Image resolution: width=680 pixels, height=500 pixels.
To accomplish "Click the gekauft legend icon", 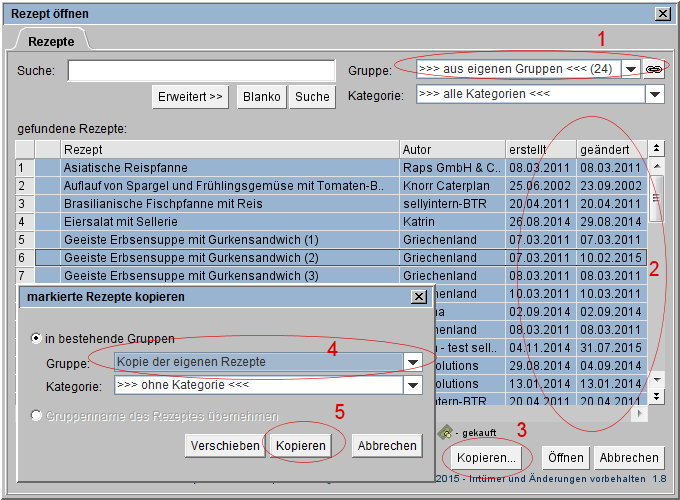I will (445, 432).
